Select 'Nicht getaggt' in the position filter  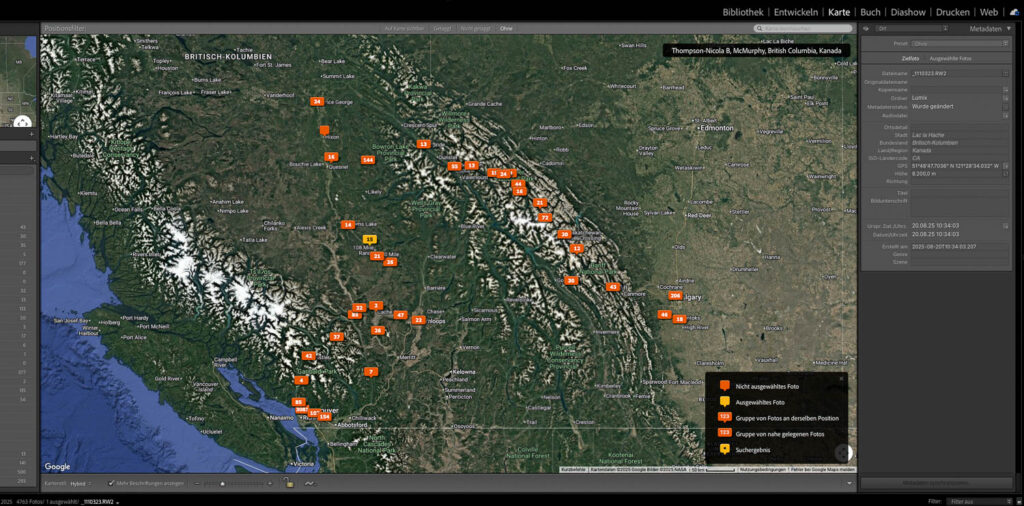coord(475,29)
